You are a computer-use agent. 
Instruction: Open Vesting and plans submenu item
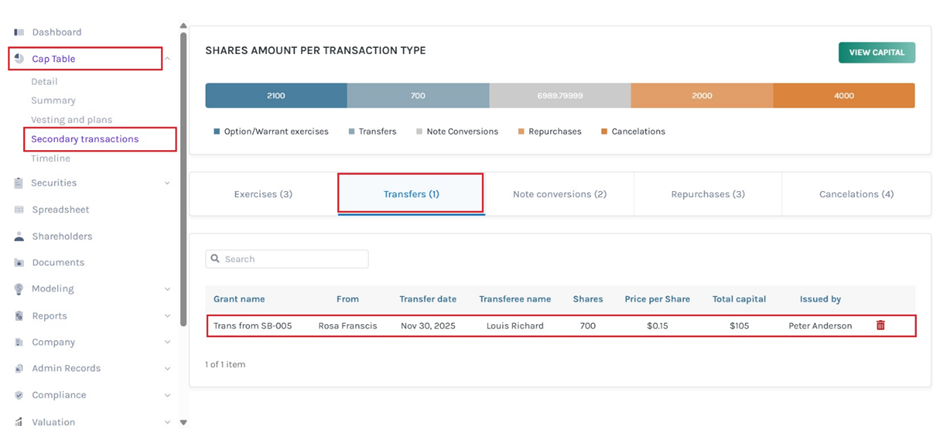click(x=71, y=120)
